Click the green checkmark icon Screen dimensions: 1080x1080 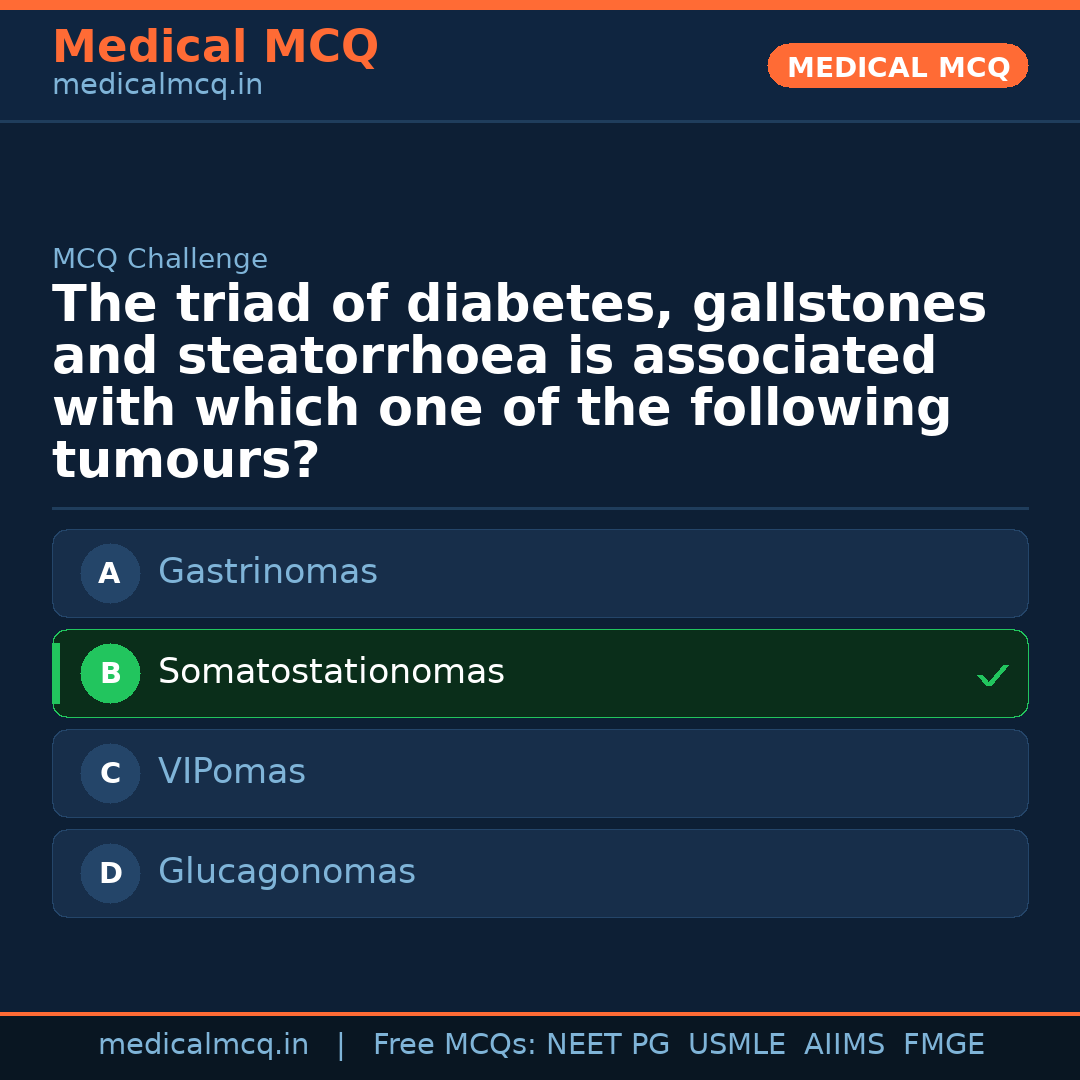click(992, 676)
